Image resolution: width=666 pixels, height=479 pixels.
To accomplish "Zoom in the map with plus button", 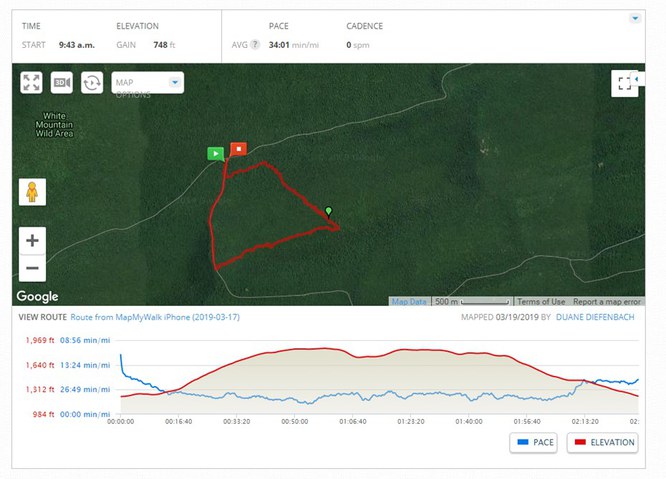I will [x=32, y=240].
